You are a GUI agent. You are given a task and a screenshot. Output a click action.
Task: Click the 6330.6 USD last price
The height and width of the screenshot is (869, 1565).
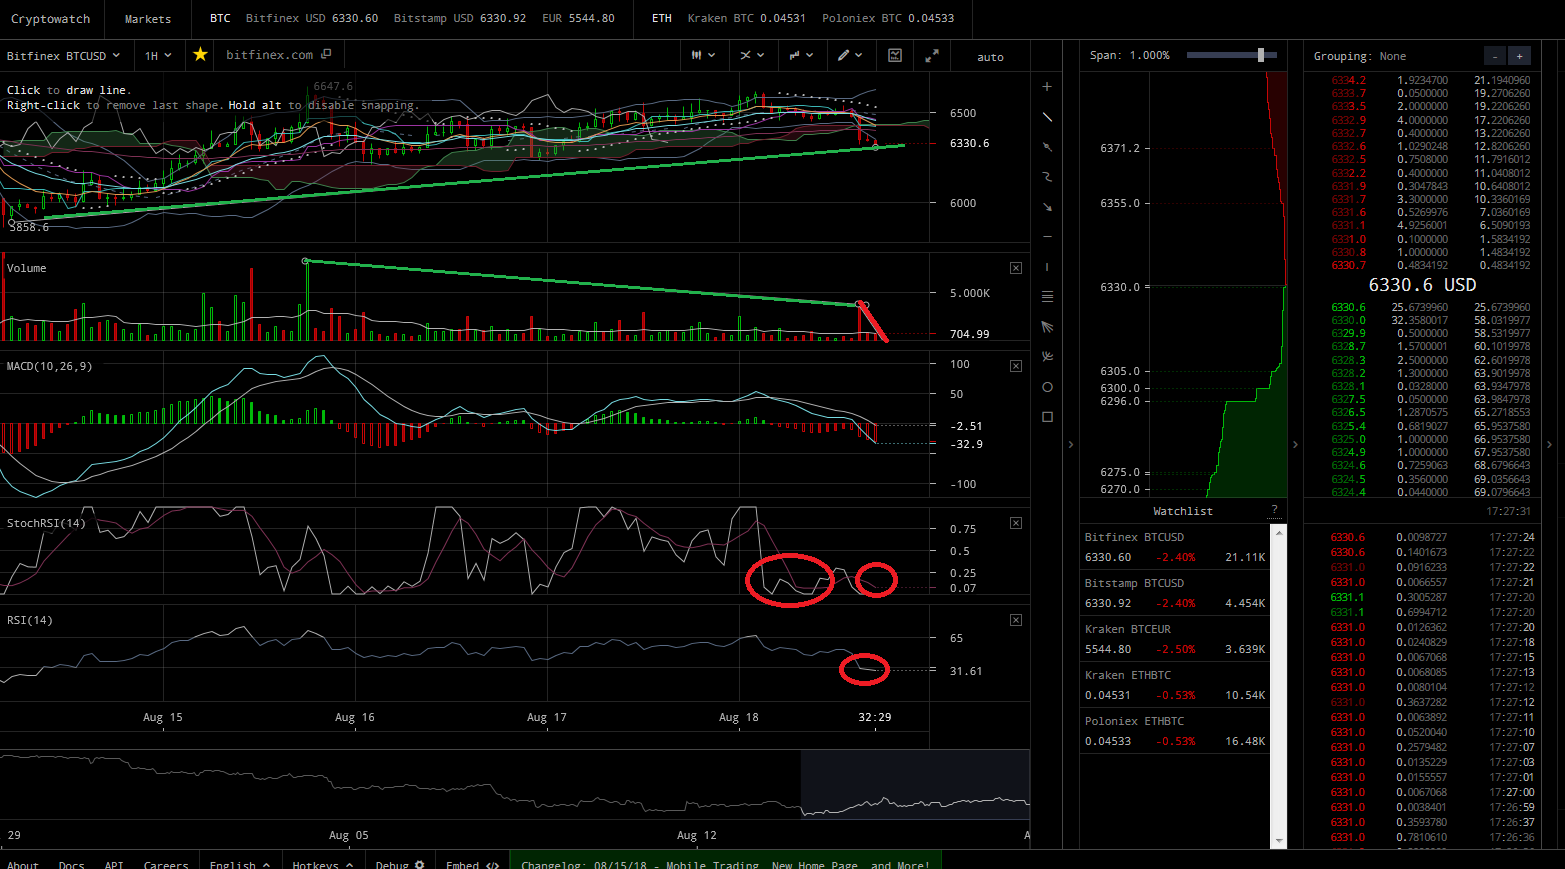tap(1422, 285)
